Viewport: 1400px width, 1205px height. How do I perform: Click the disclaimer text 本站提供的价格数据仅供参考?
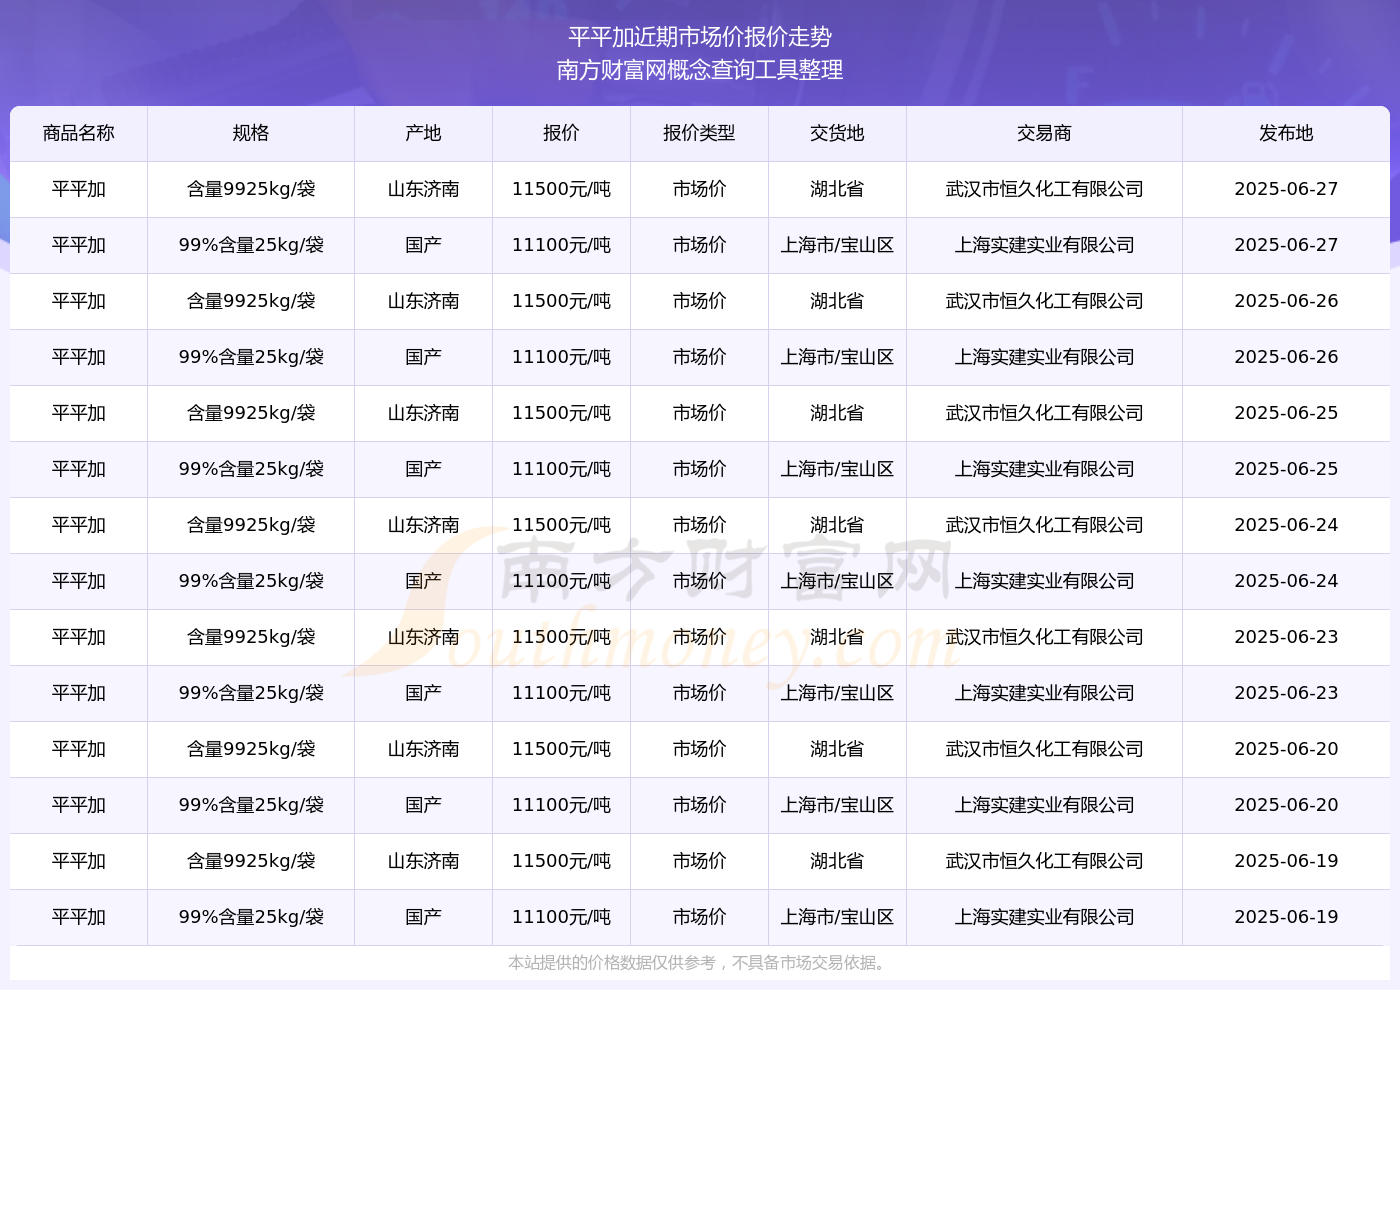coord(612,963)
